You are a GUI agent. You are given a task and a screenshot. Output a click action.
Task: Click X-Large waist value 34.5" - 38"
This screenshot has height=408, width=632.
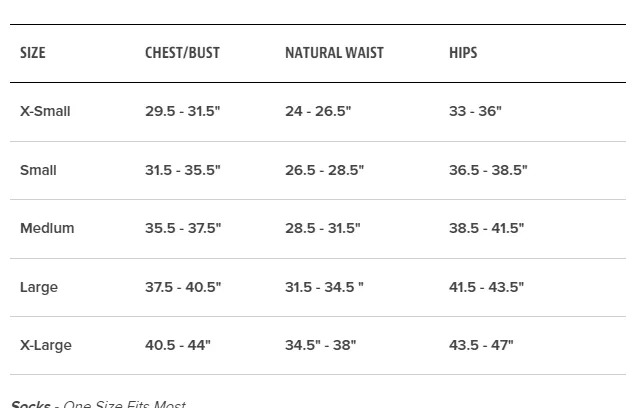point(320,346)
